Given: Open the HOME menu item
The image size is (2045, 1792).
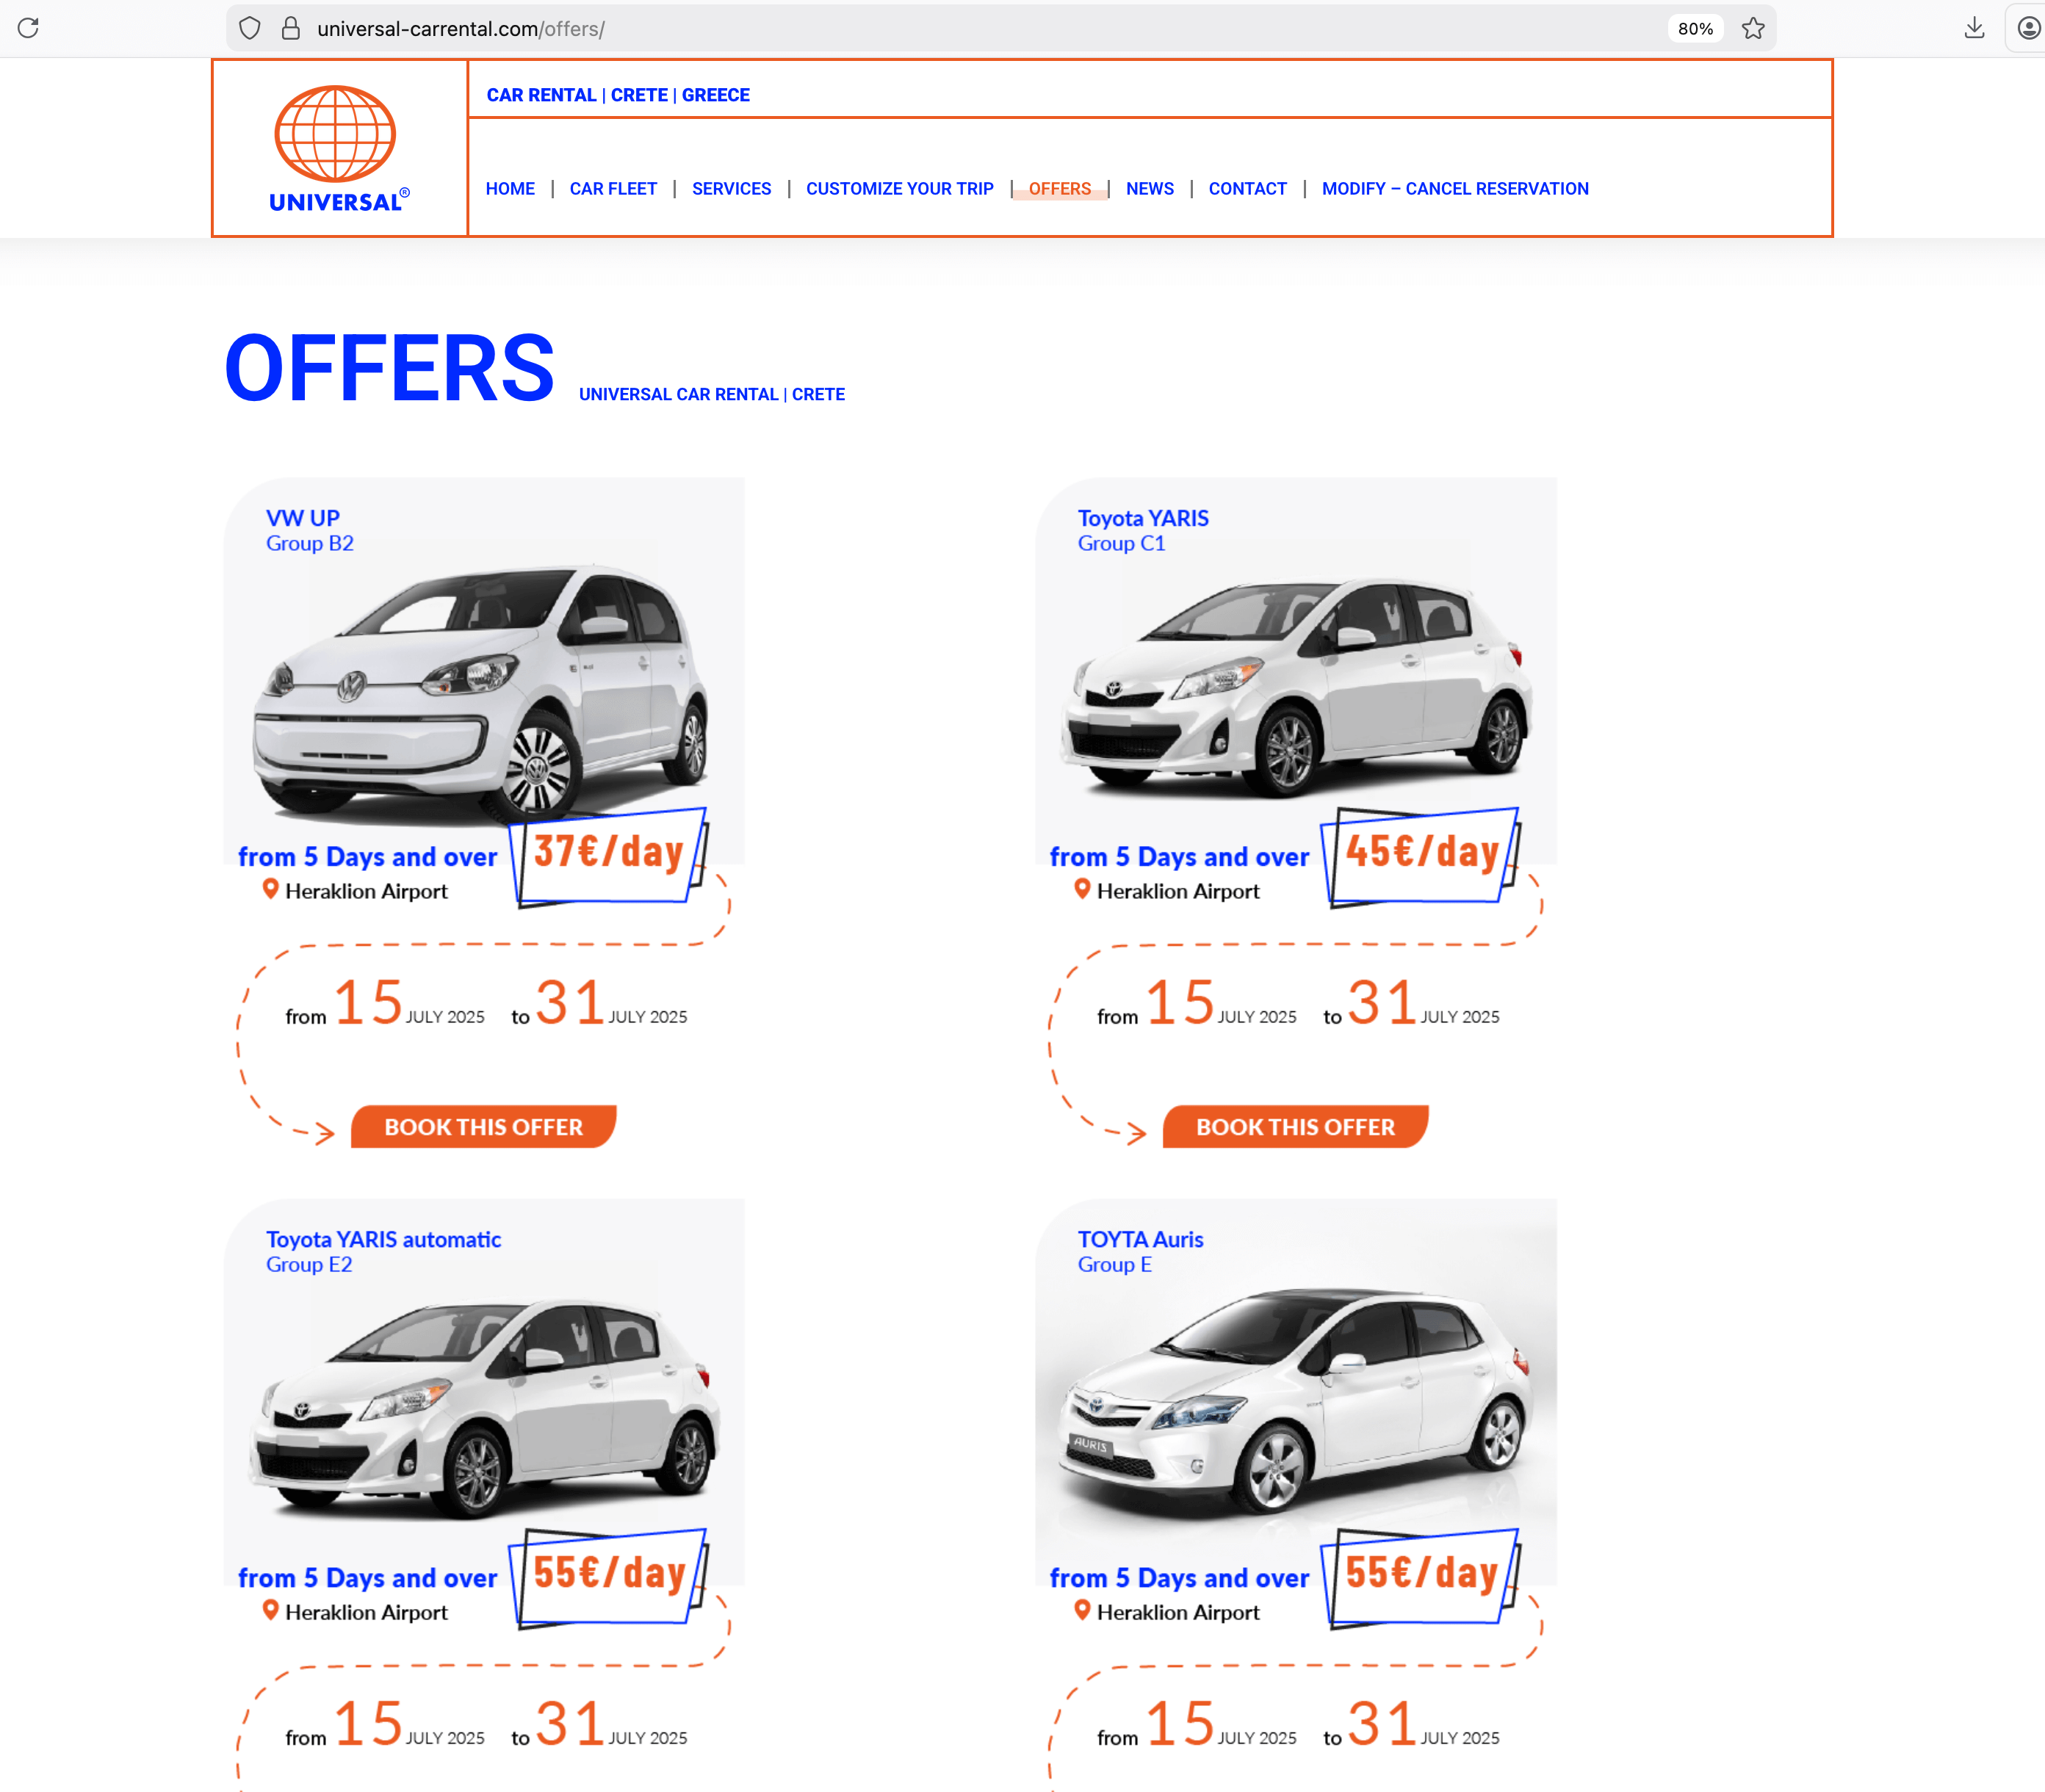Looking at the screenshot, I should coord(510,189).
